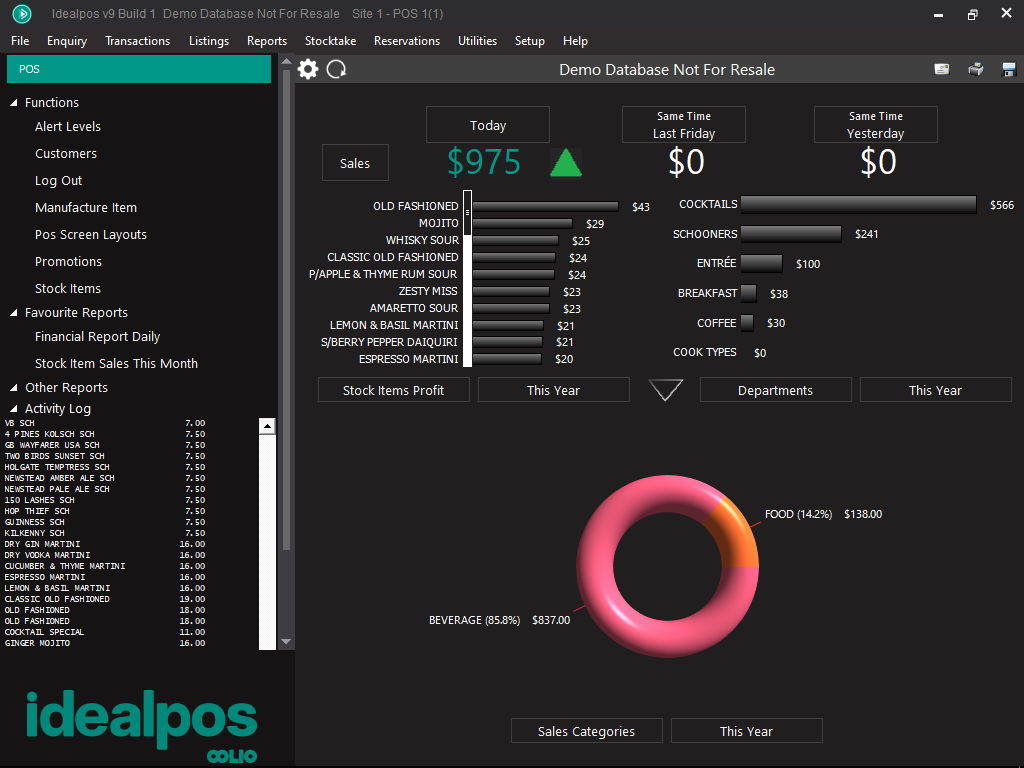This screenshot has width=1024, height=768.
Task: Collapse the Activity Log section
Action: [14, 409]
